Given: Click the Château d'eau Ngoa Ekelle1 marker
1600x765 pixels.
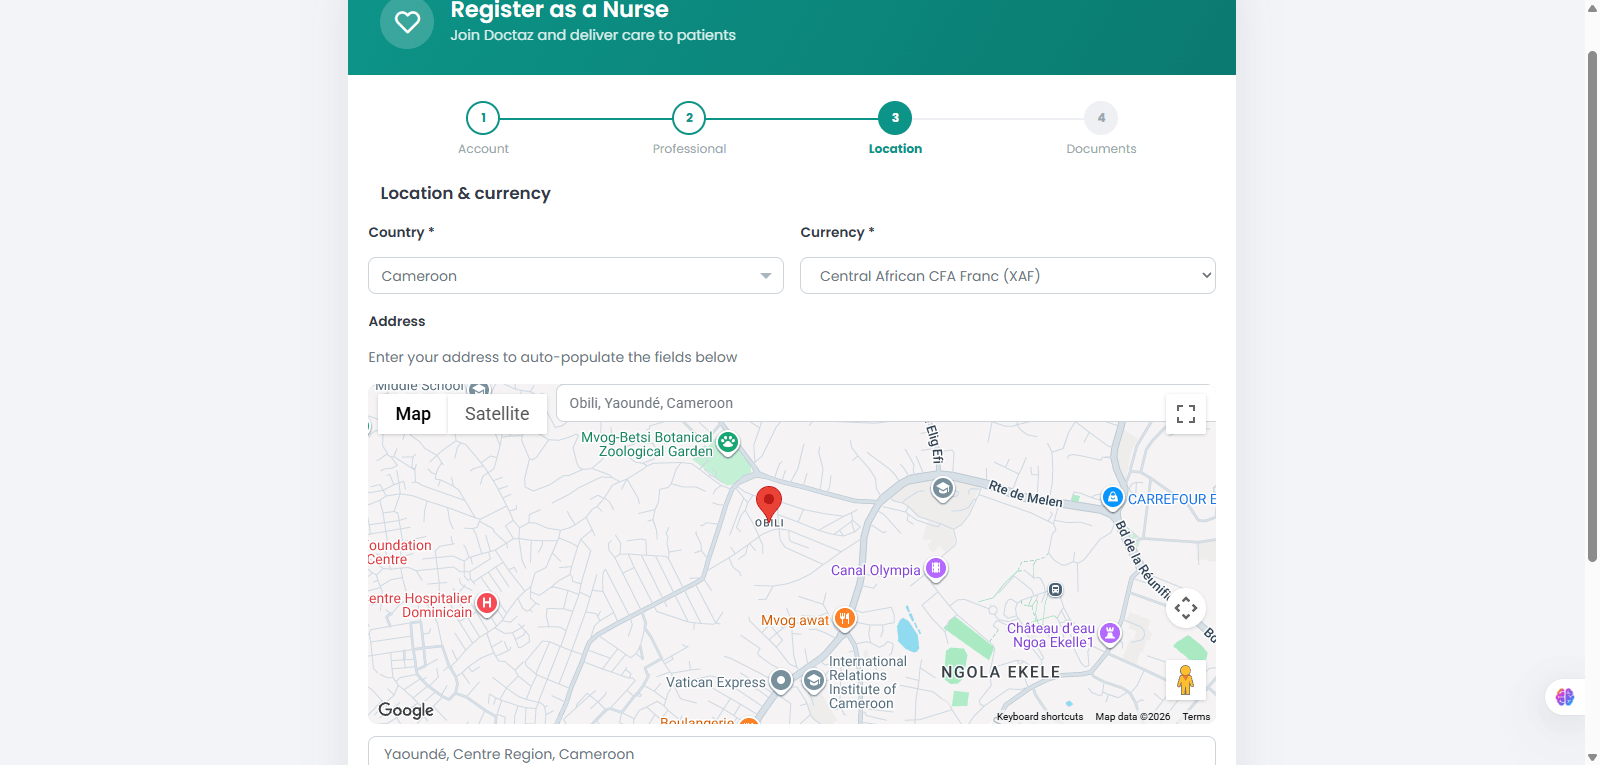Looking at the screenshot, I should [x=1110, y=633].
